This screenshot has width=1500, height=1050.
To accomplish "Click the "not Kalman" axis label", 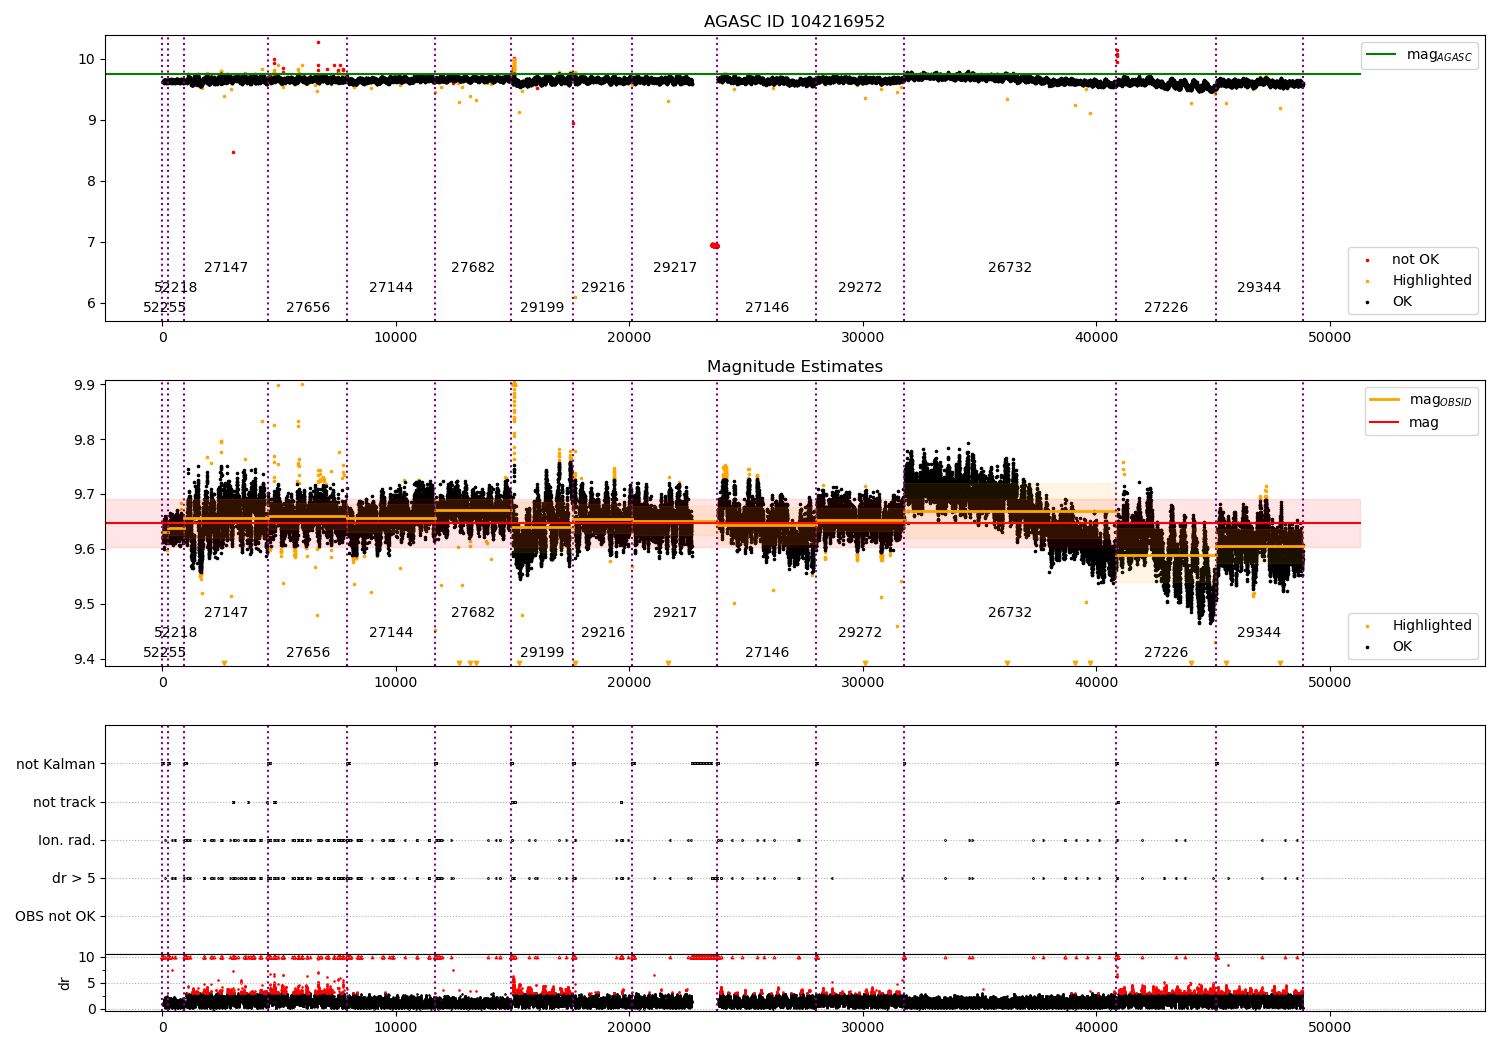I will (56, 764).
